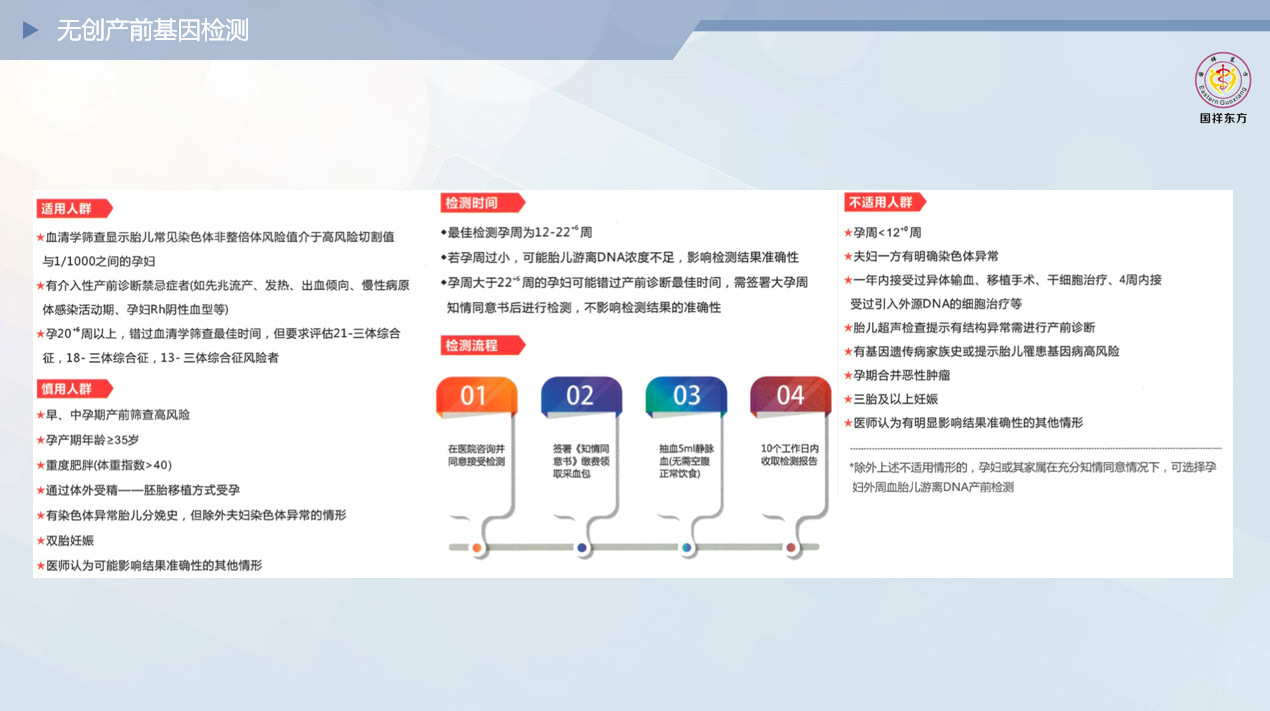Click the teal timeline dot under step 03
This screenshot has width=1270, height=711.
click(687, 548)
